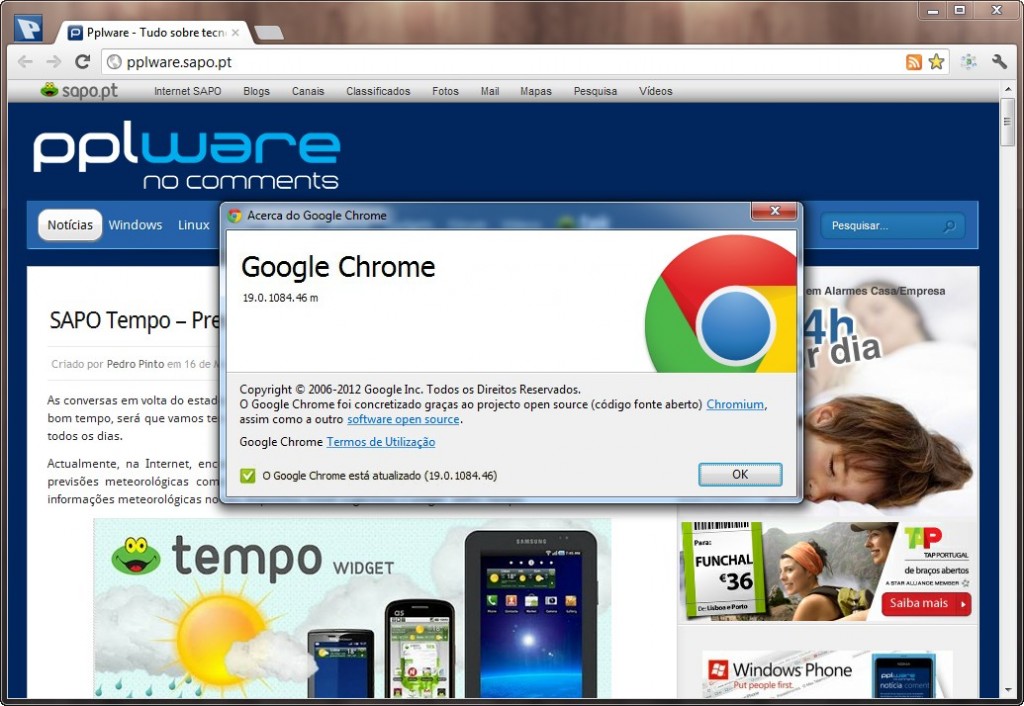This screenshot has height=706, width=1024.
Task: Open Vídeos in the SAPO bar
Action: tap(655, 91)
